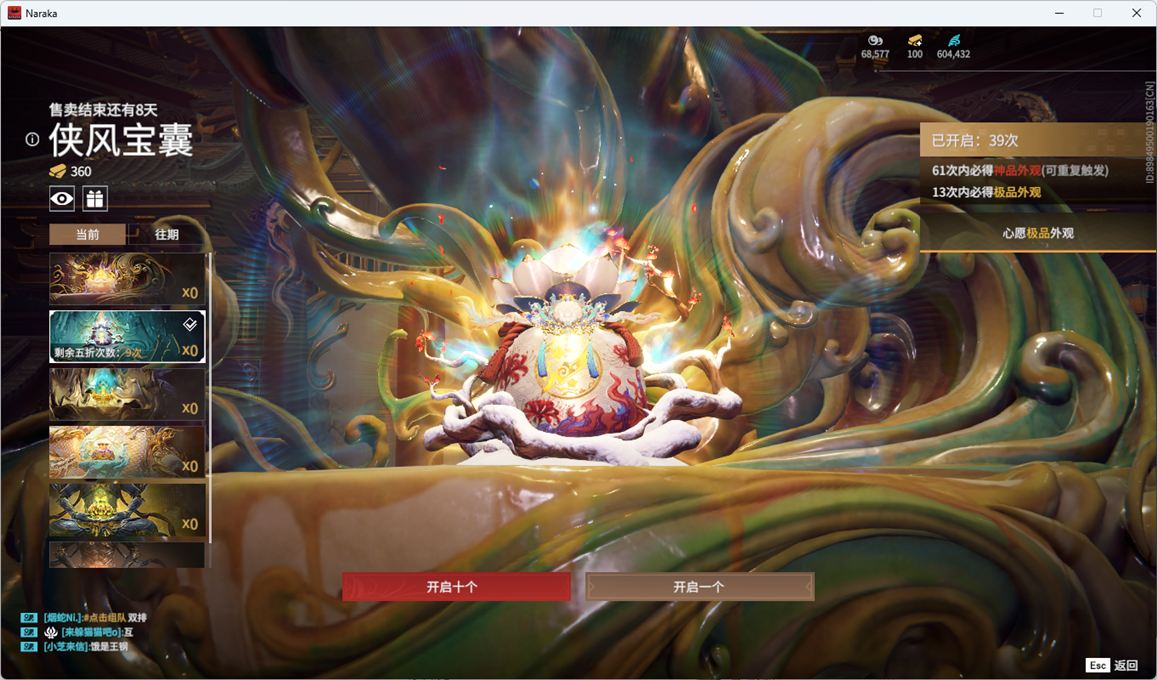Click the info icon beside 侠风宝囊
Viewport: 1157px width, 680px height.
[x=32, y=139]
